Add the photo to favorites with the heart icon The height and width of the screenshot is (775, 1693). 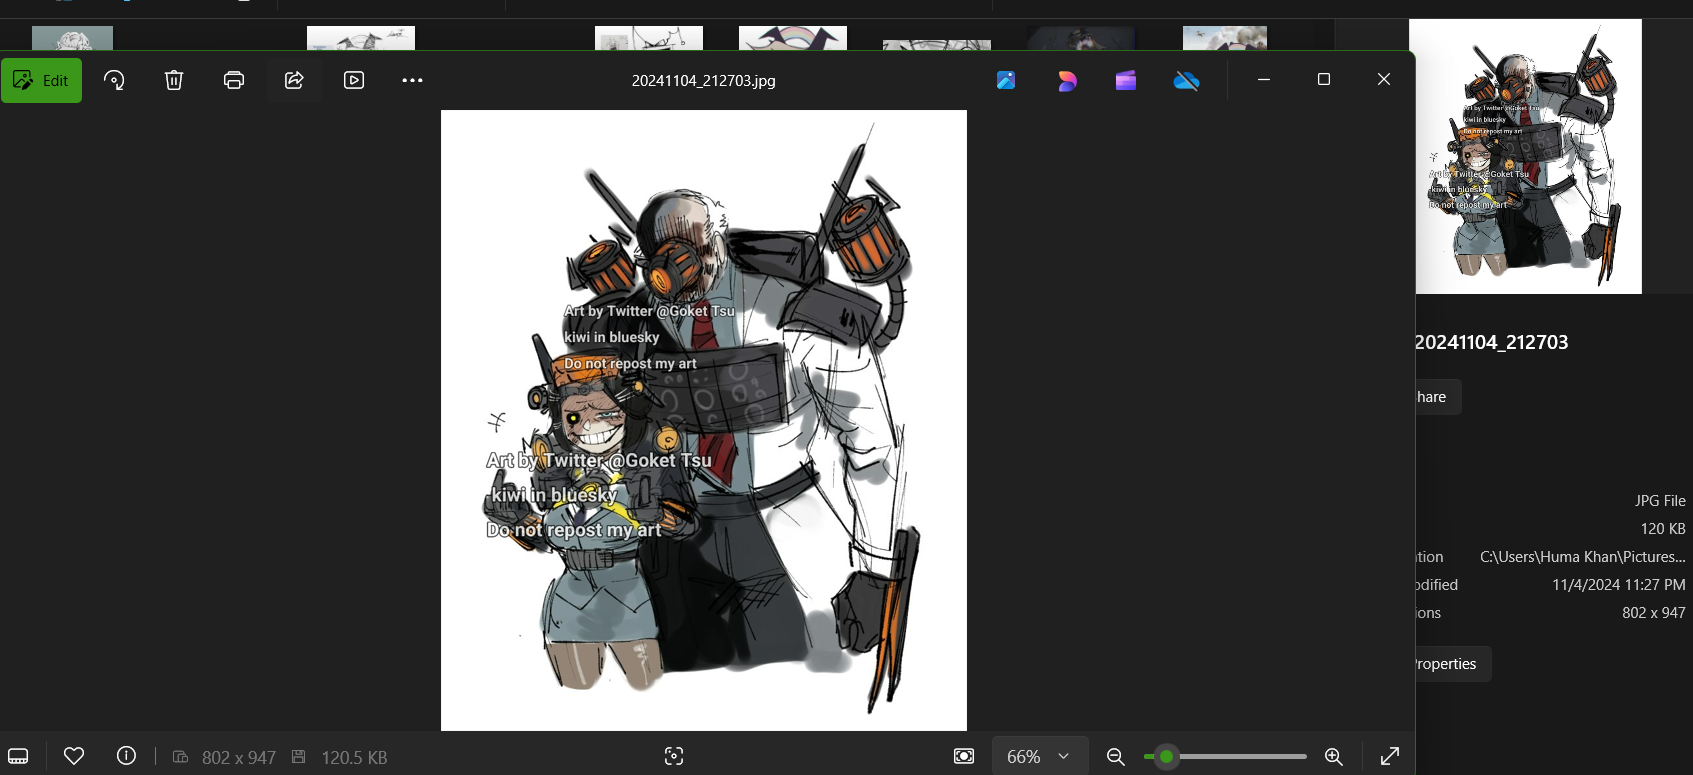click(74, 756)
